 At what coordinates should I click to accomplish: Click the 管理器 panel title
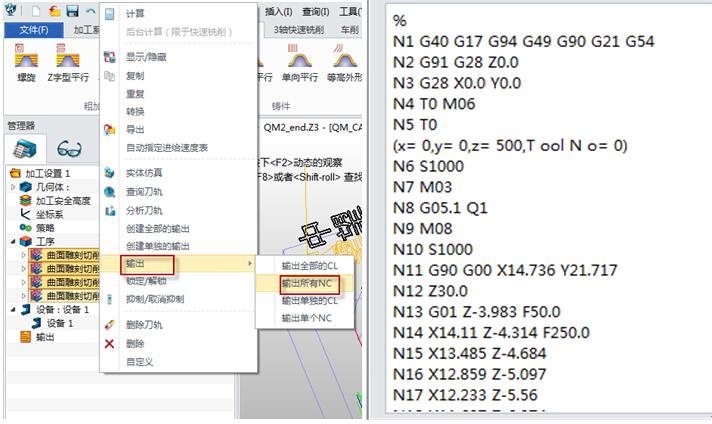coord(21,126)
